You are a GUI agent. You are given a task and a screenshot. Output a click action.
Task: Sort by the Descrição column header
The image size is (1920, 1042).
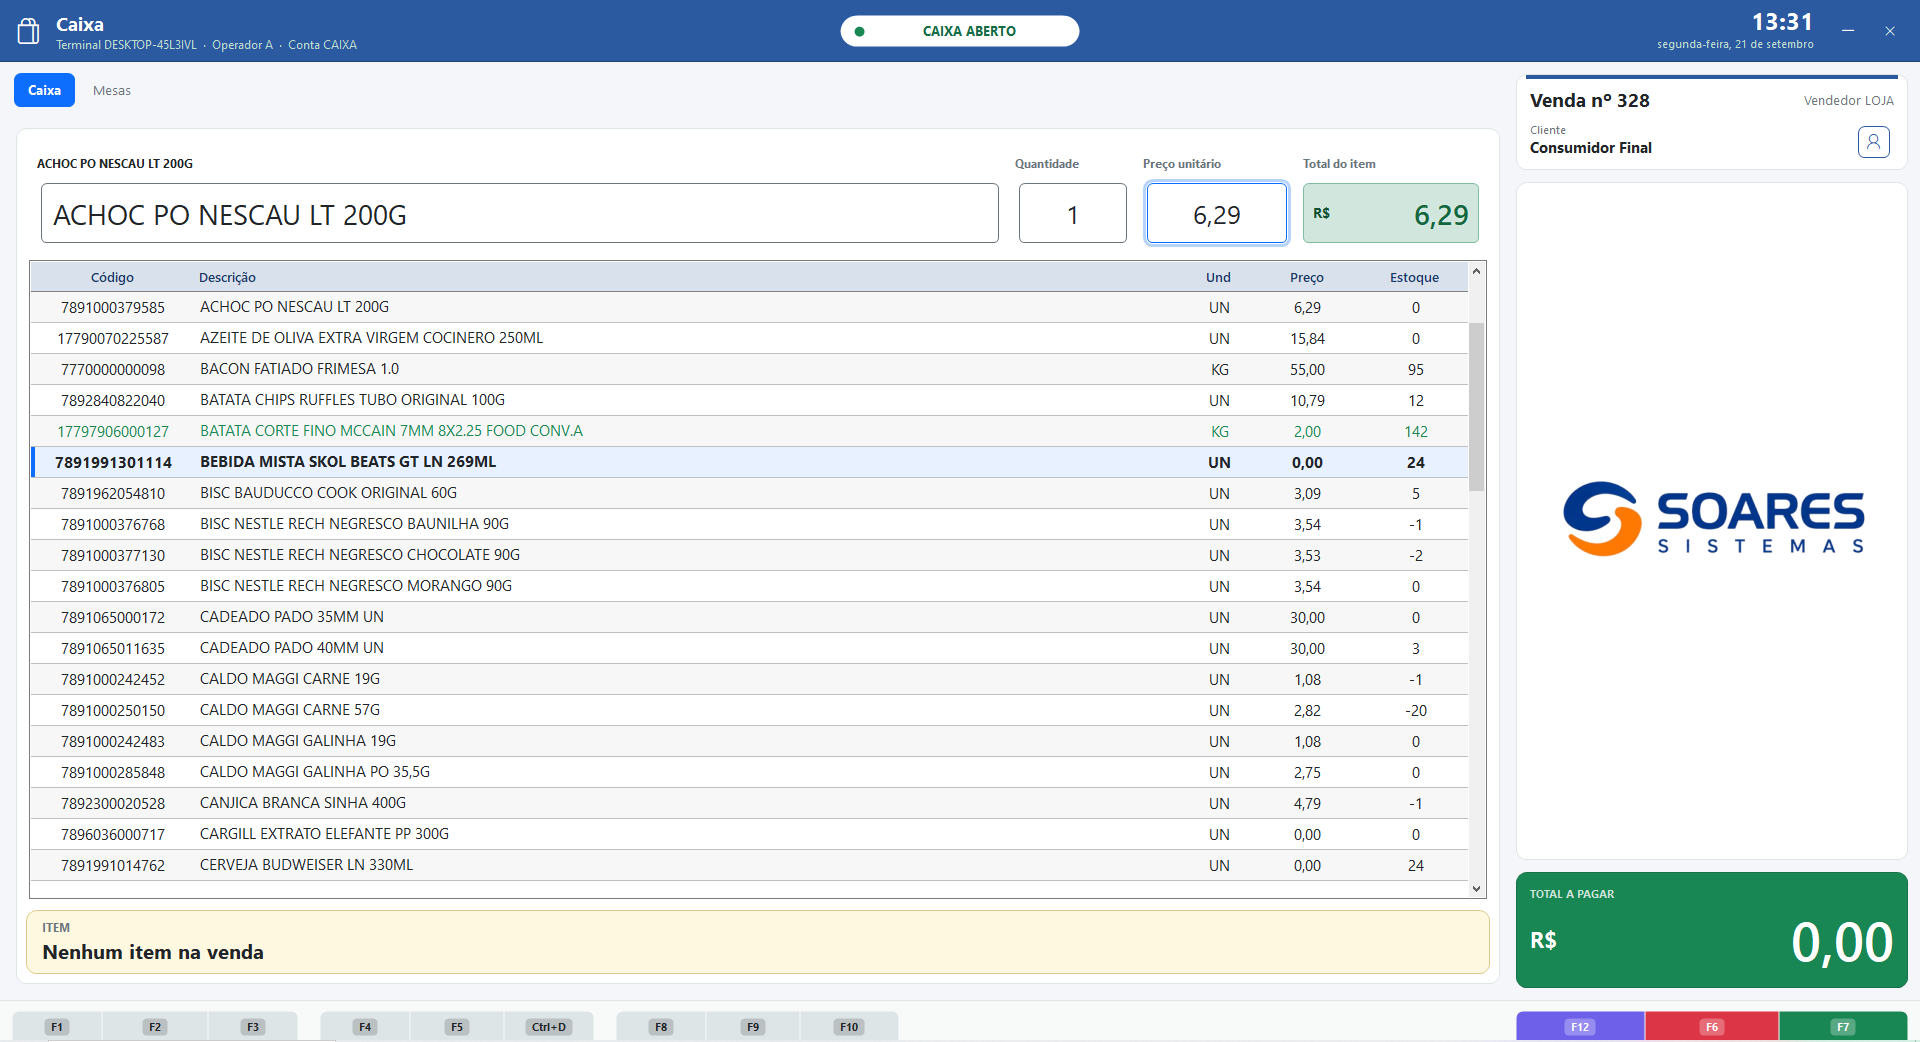pos(227,277)
